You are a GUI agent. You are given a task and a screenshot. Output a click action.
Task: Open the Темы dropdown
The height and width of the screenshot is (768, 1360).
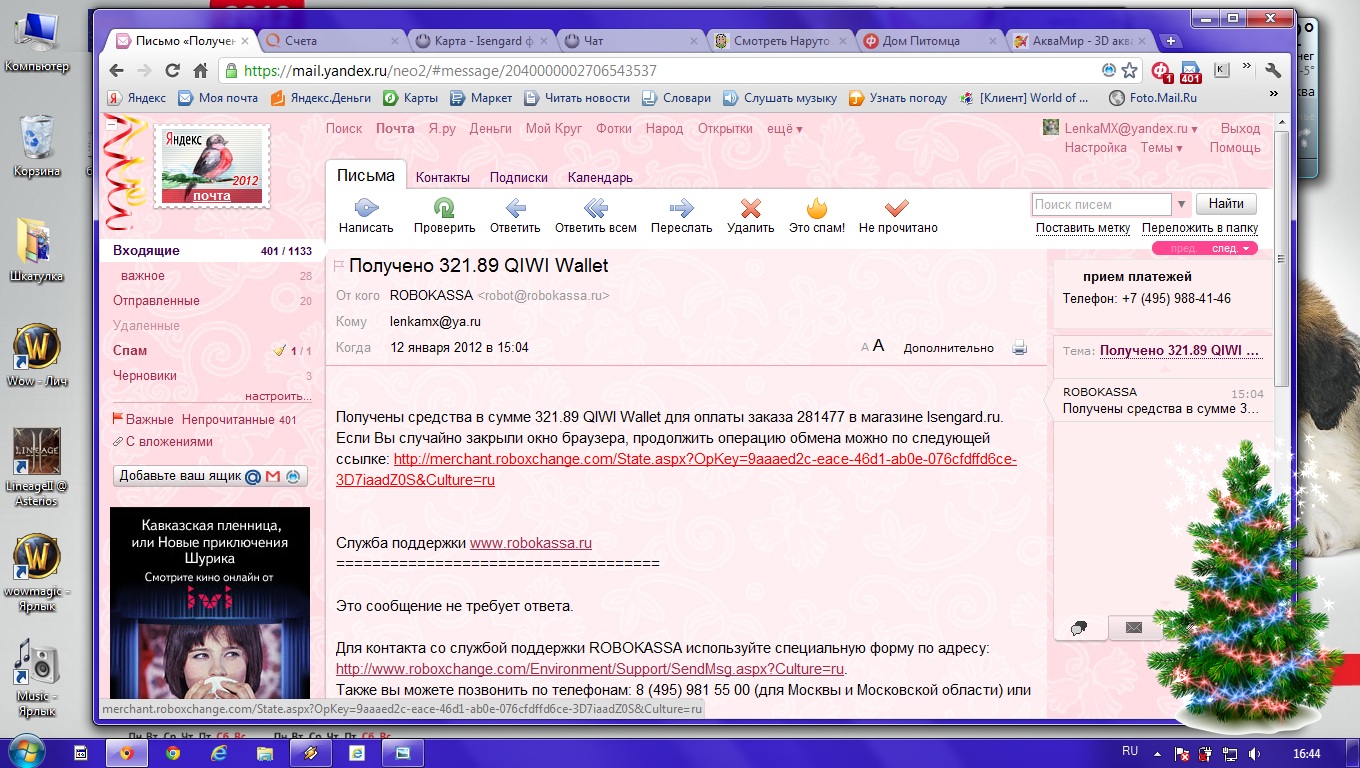click(x=1161, y=148)
